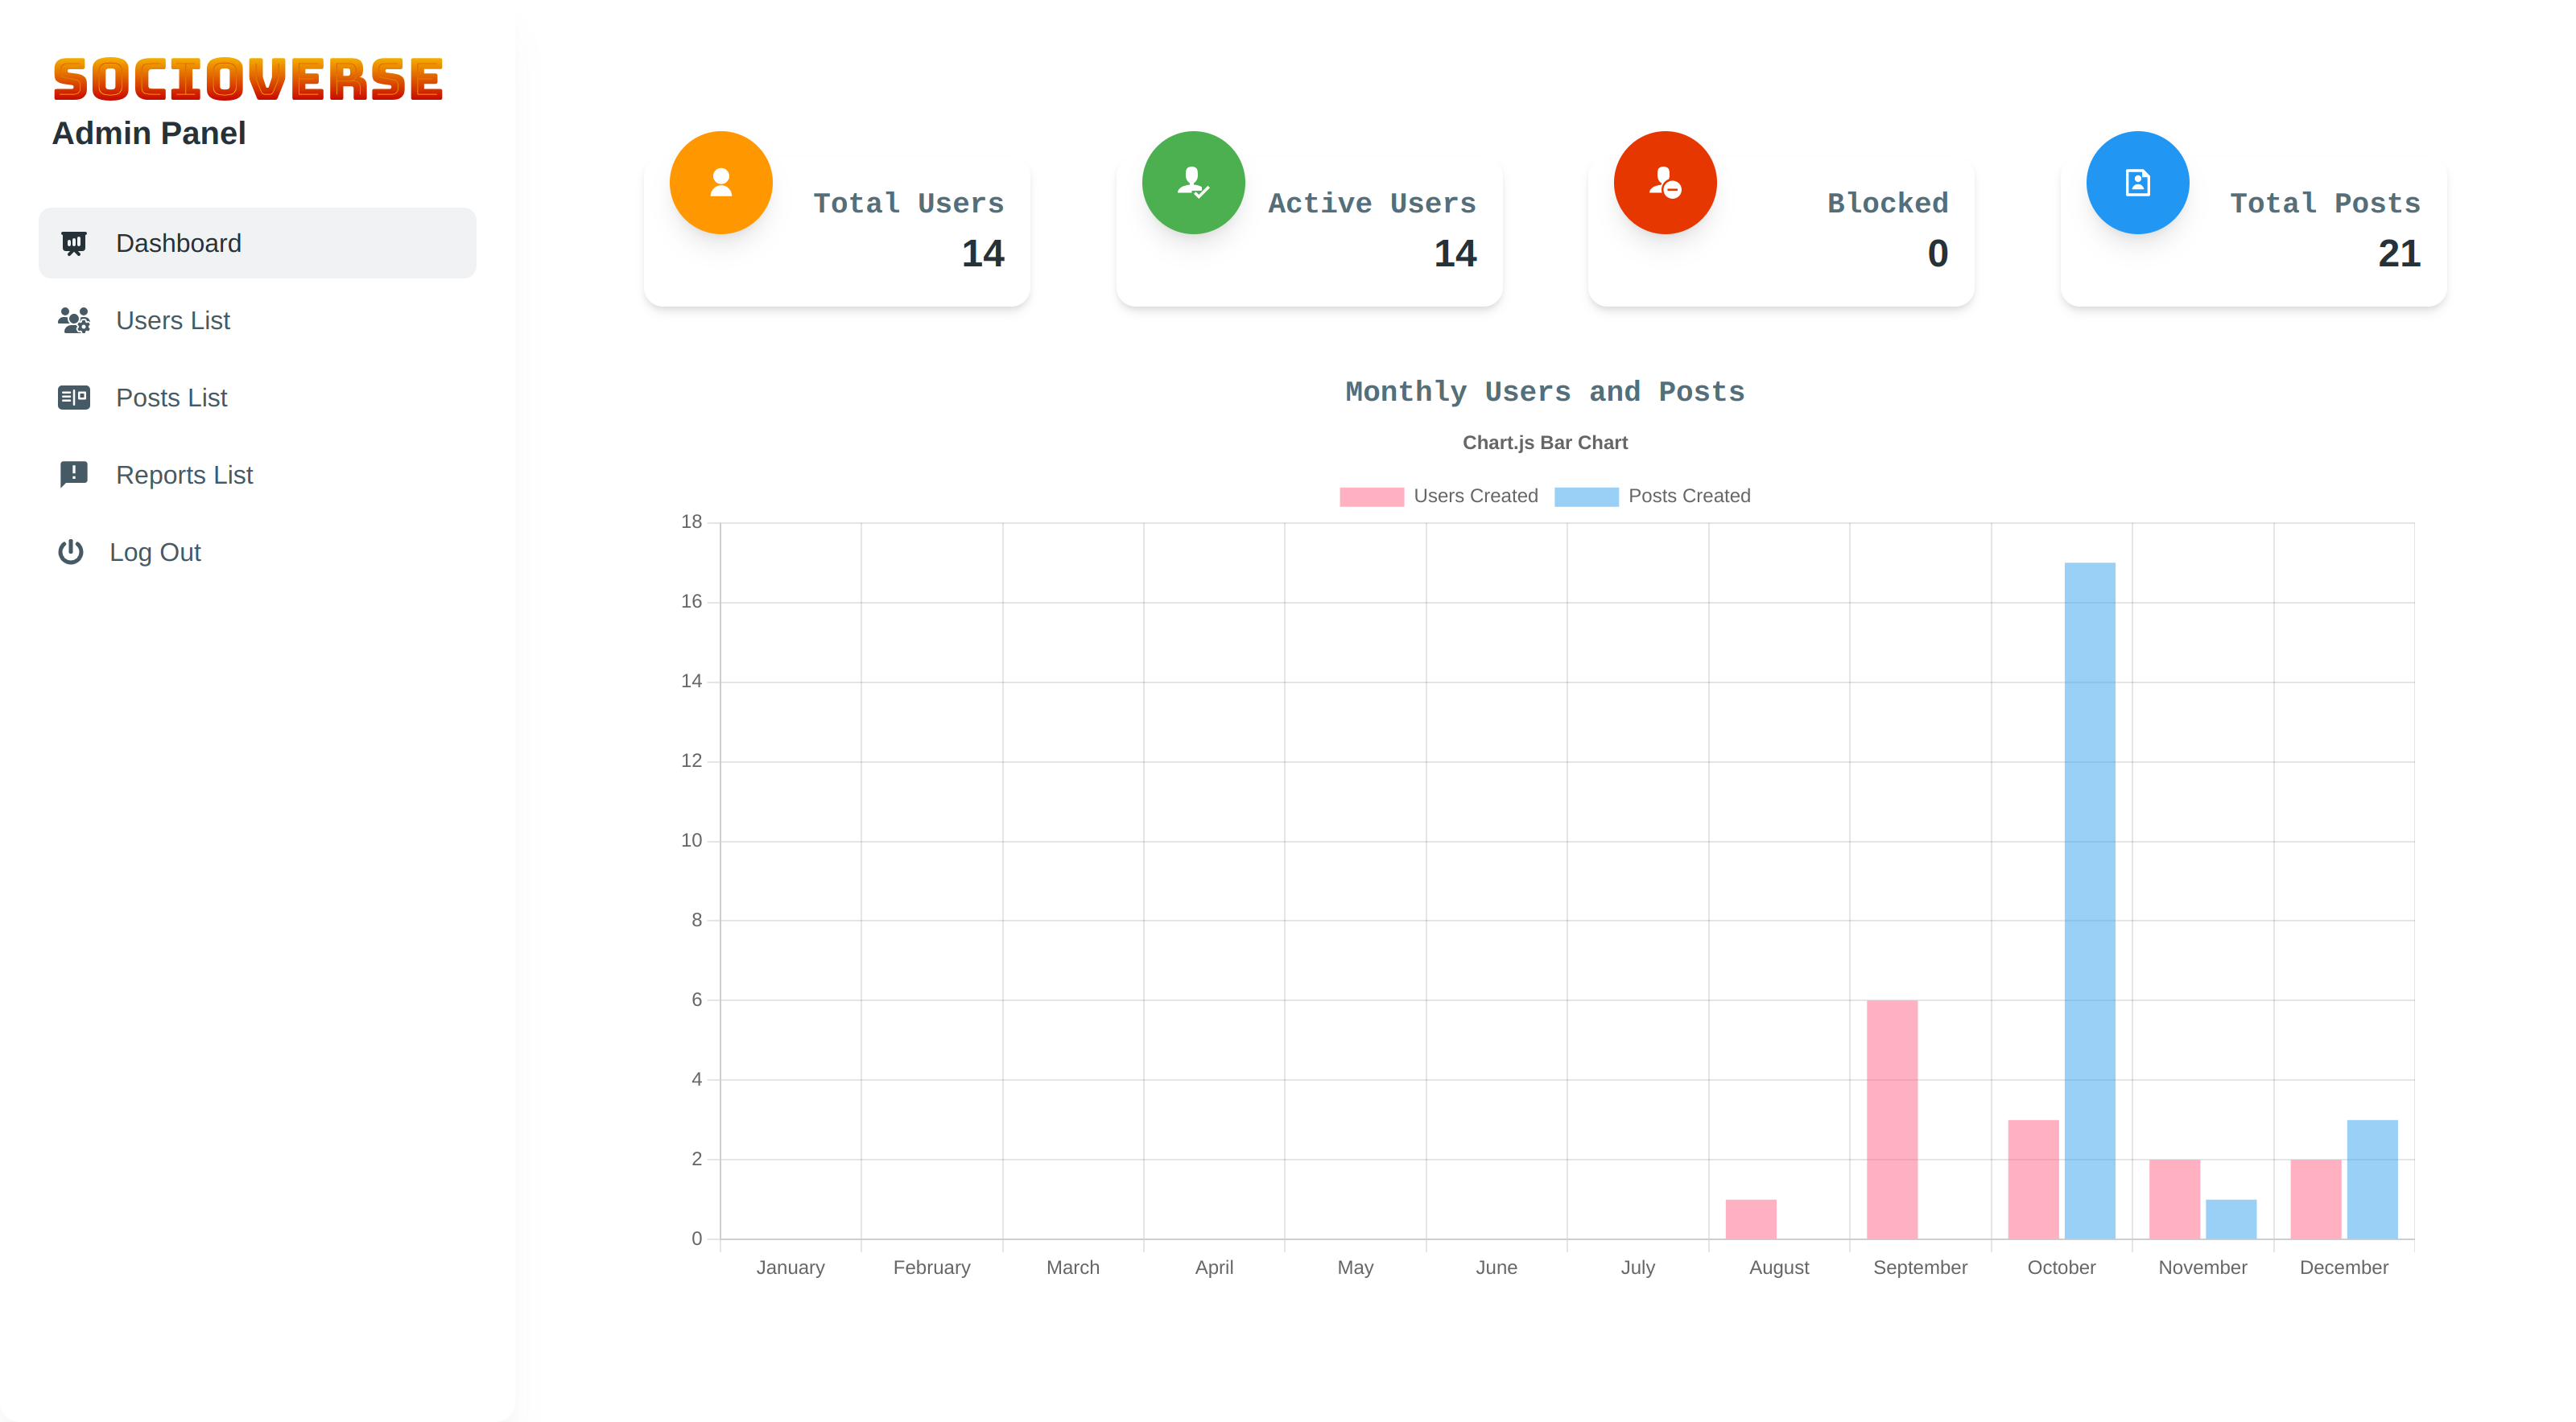Toggle the Posts Created legend item
Screen dimensions: 2576x1422
(x=1652, y=496)
